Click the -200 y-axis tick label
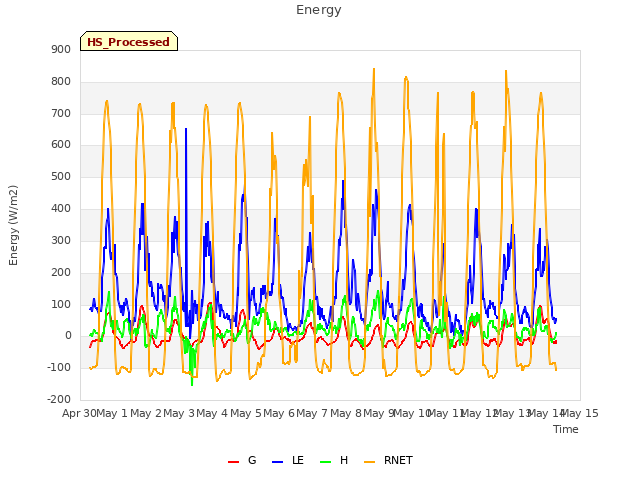640x480 pixels. tap(59, 400)
